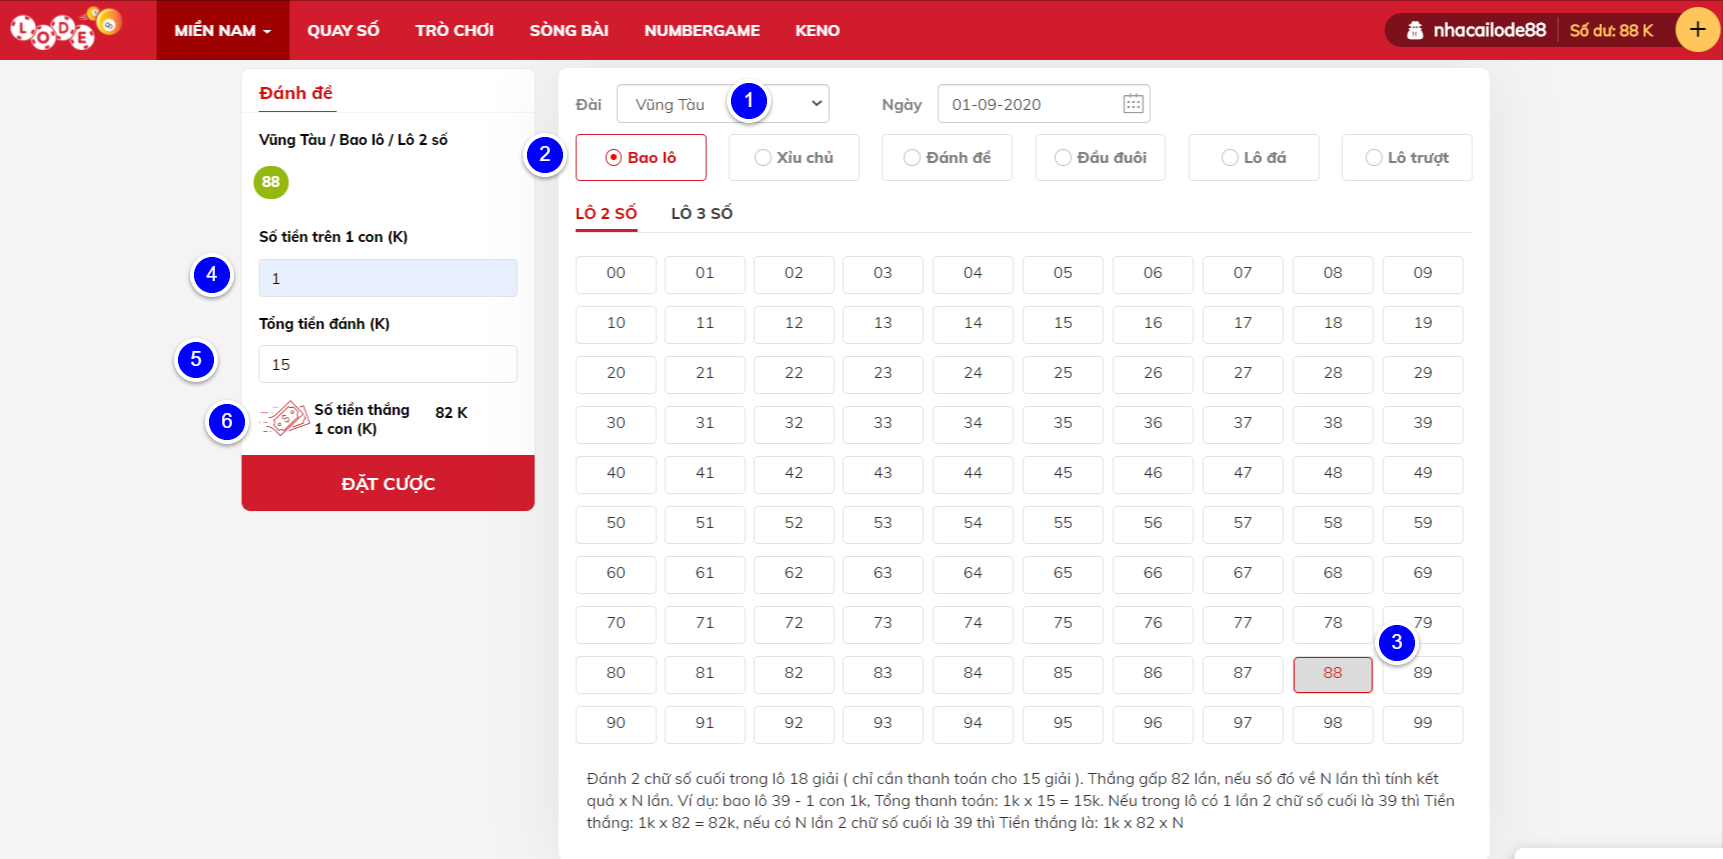
Task: Click the nhacailode88 username
Action: [x=1489, y=30]
